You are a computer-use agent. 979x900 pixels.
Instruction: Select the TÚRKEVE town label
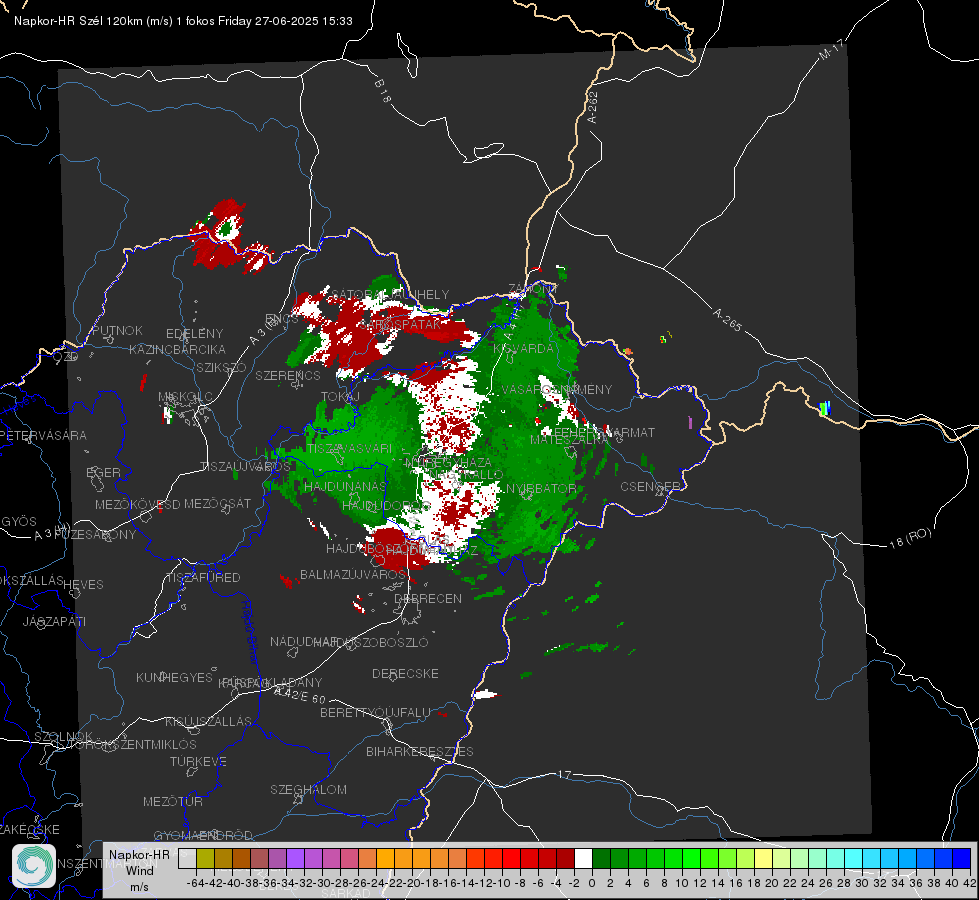click(x=199, y=761)
